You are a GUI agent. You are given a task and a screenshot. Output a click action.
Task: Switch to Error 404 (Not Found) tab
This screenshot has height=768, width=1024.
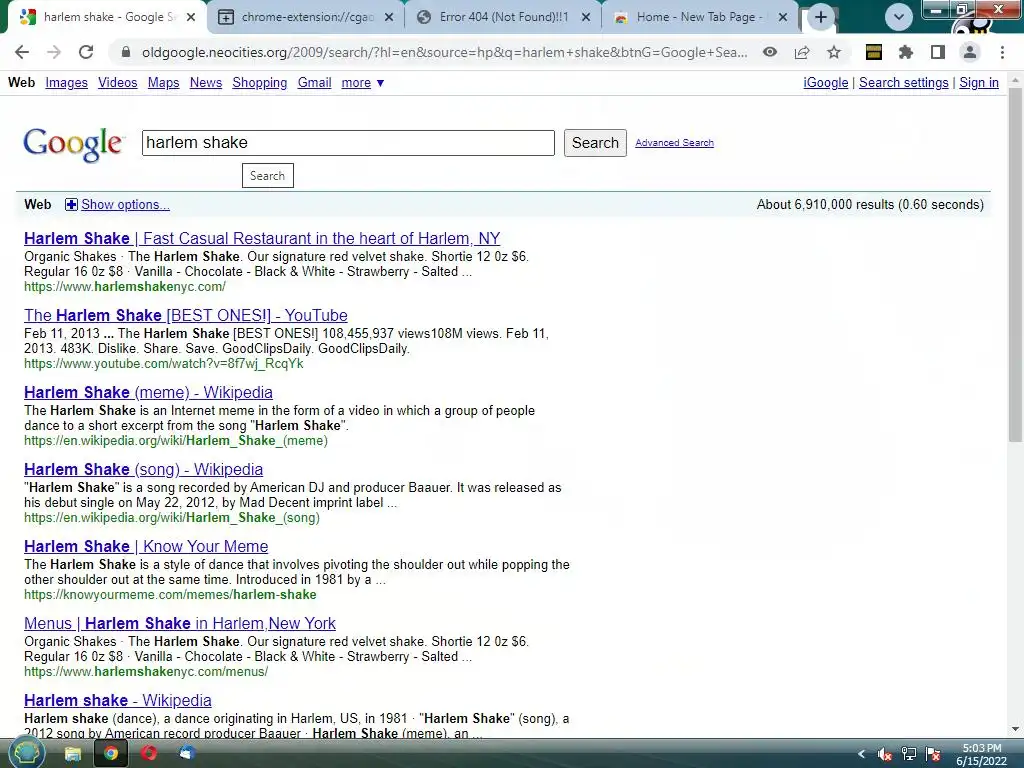(x=503, y=17)
